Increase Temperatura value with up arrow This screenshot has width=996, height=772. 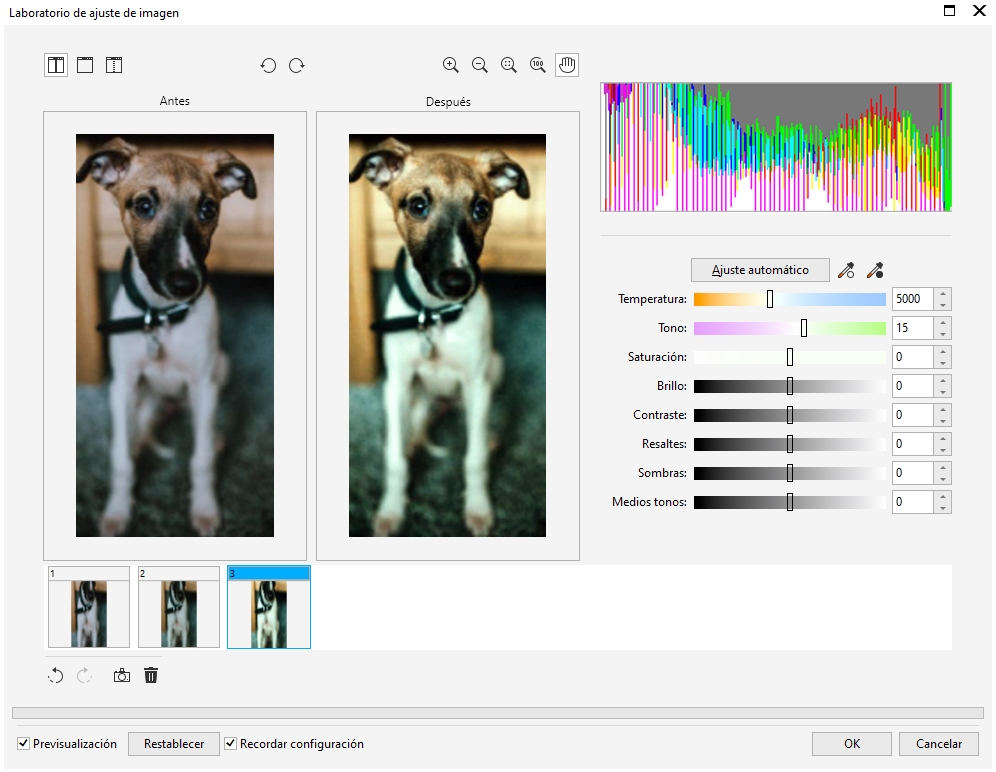[x=943, y=294]
